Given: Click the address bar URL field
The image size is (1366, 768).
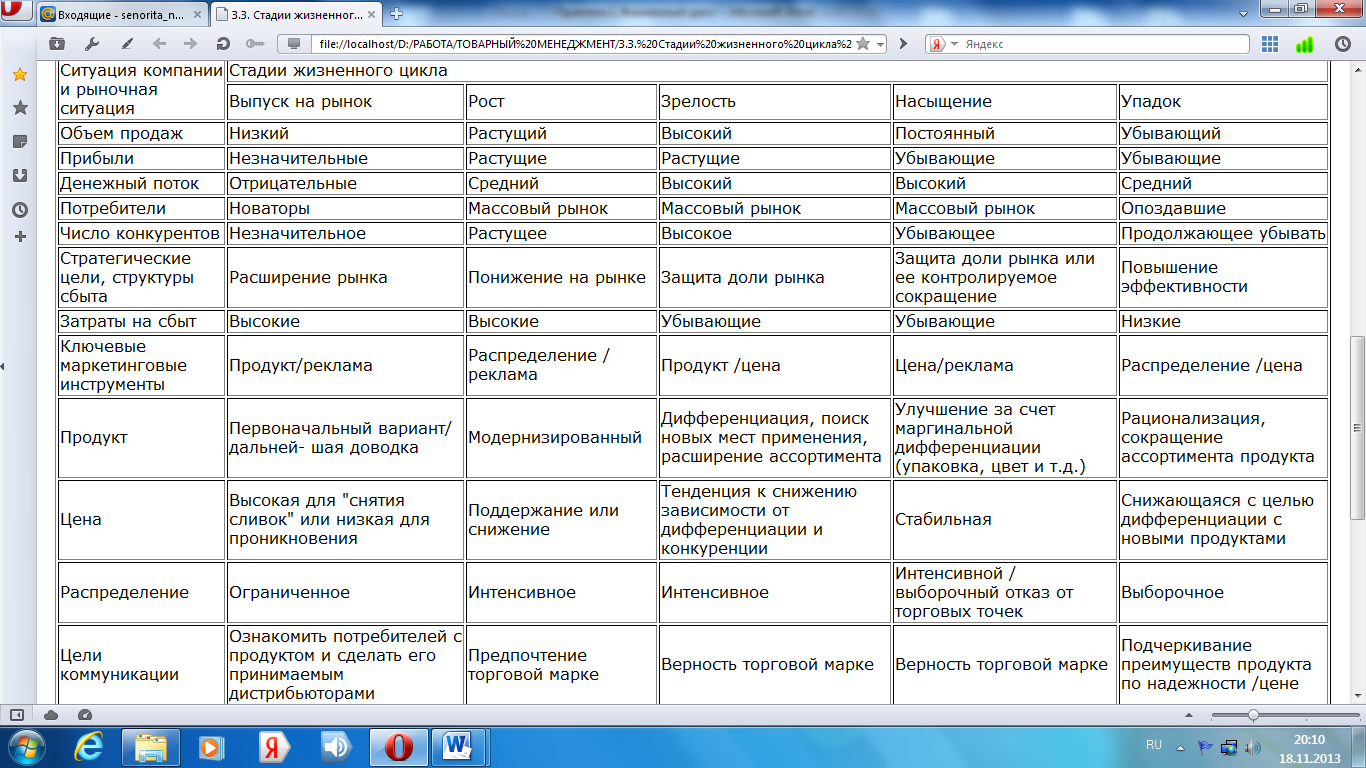Looking at the screenshot, I should [x=586, y=44].
